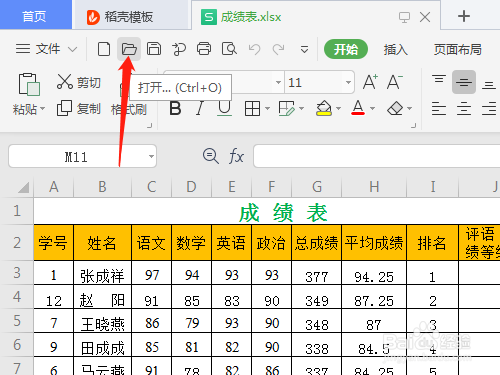
Task: Click the New document icon
Action: pos(104,49)
